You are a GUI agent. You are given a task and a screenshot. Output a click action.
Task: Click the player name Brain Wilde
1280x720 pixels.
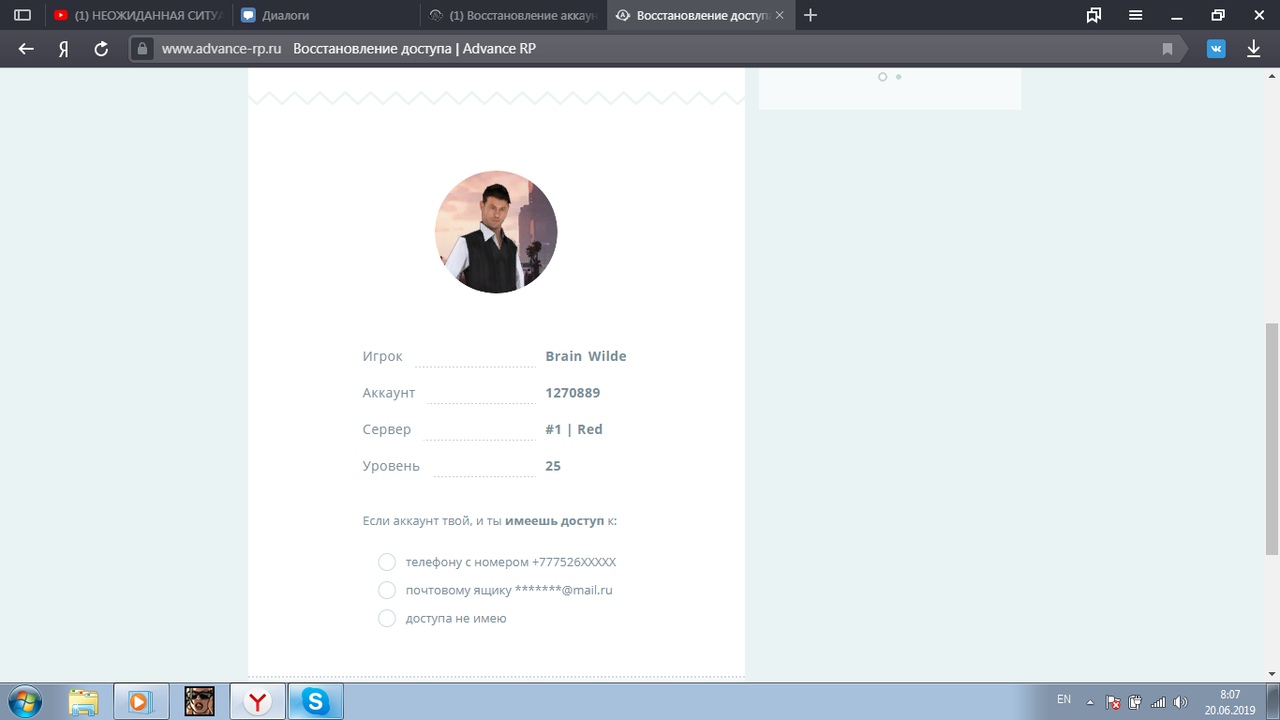click(586, 356)
